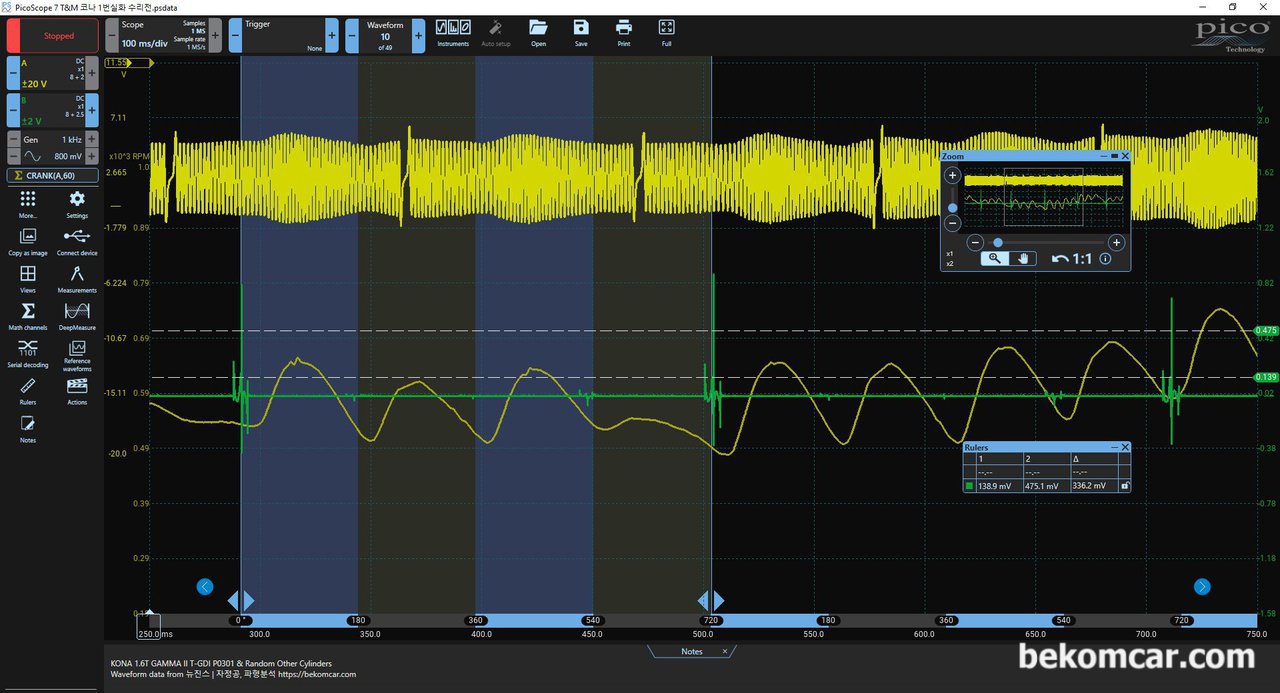Open channel B ±2 V options
Screen dimensions: 1280x693
(52, 110)
